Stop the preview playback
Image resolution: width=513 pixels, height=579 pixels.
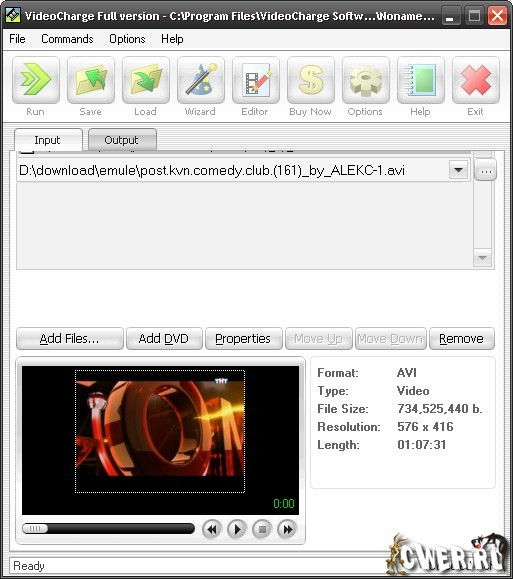pyautogui.click(x=262, y=530)
